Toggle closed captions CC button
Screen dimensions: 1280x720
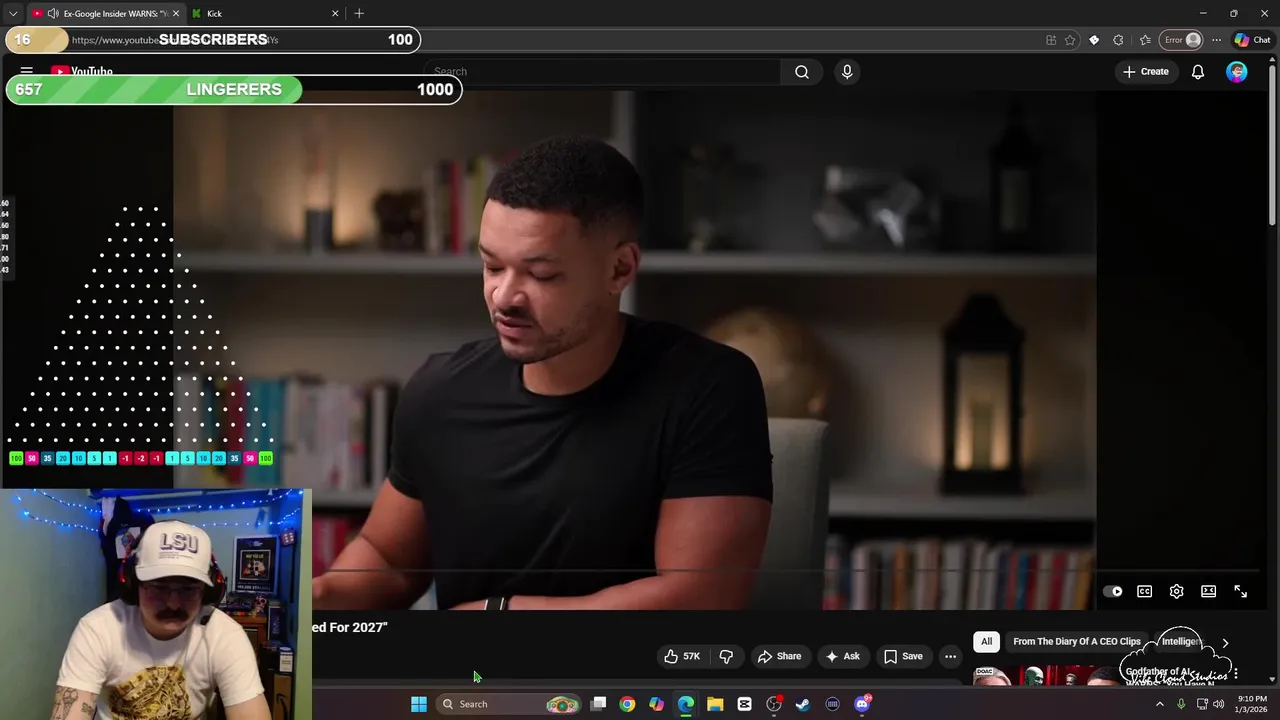pyautogui.click(x=1144, y=591)
